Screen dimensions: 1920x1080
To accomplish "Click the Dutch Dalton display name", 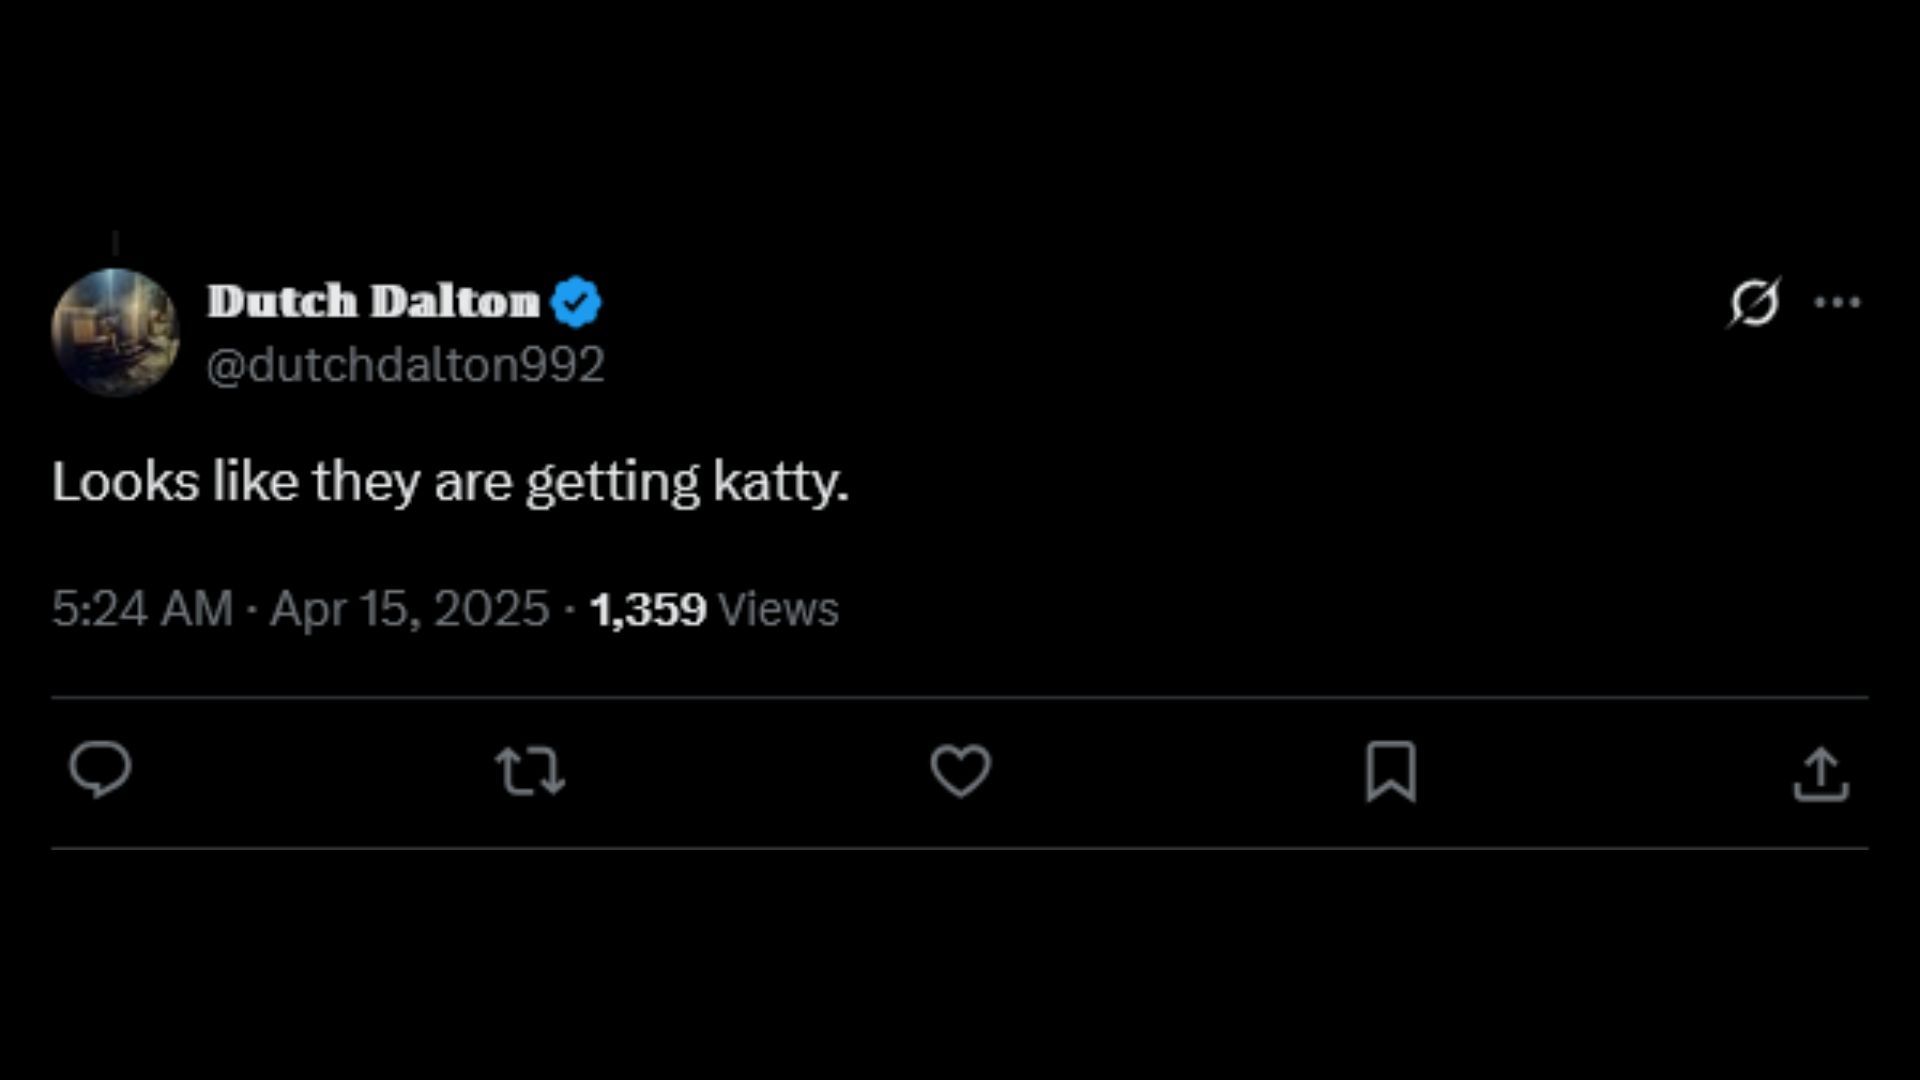I will pyautogui.click(x=373, y=302).
